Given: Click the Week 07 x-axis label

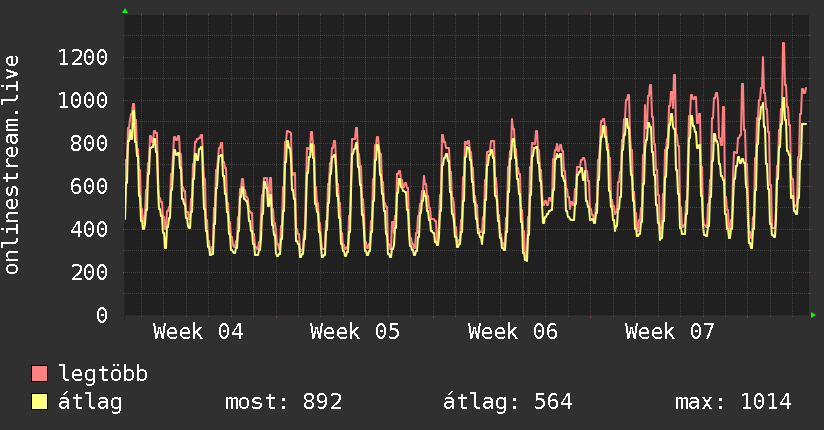Looking at the screenshot, I should 670,332.
